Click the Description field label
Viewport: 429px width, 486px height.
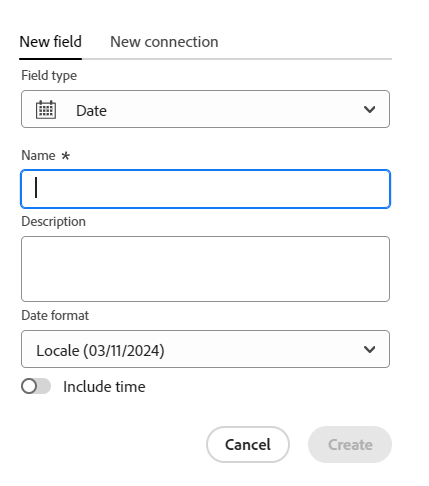point(53,221)
